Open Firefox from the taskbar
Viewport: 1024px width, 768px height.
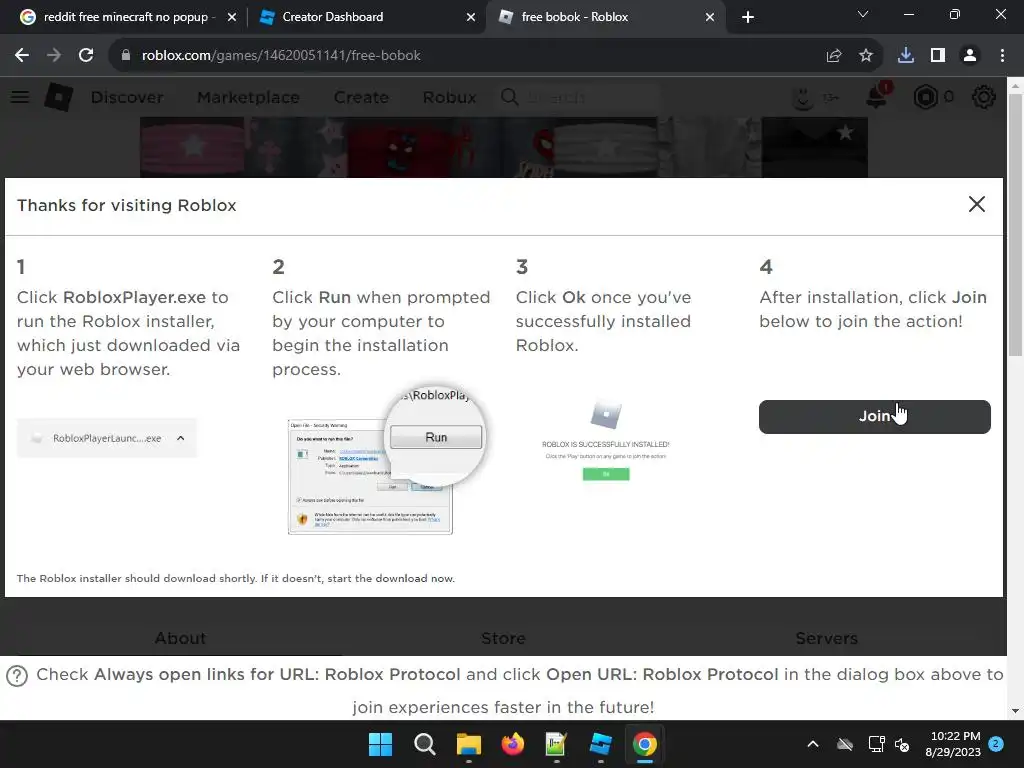coord(513,744)
